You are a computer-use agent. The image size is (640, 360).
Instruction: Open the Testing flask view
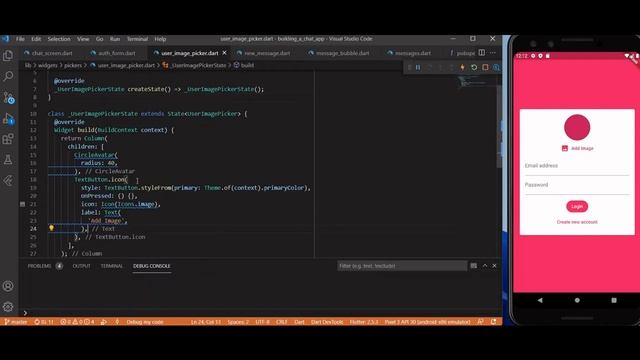click(8, 160)
